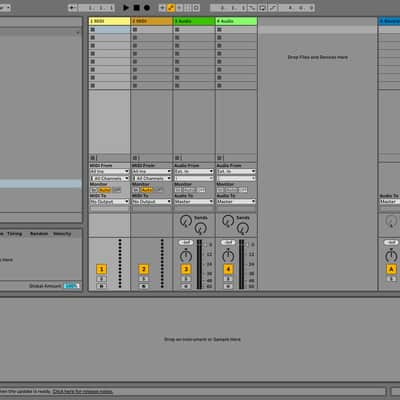400x400 pixels.
Task: Select the light green track 4 Audio header
Action: pos(236,21)
